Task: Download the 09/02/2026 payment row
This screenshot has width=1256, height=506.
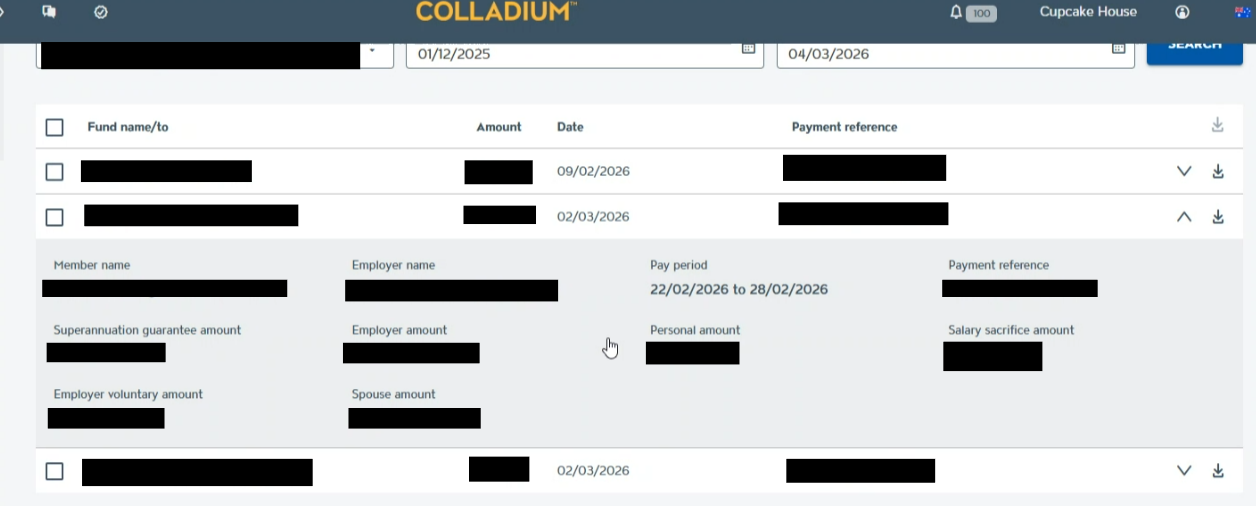Action: point(1218,171)
